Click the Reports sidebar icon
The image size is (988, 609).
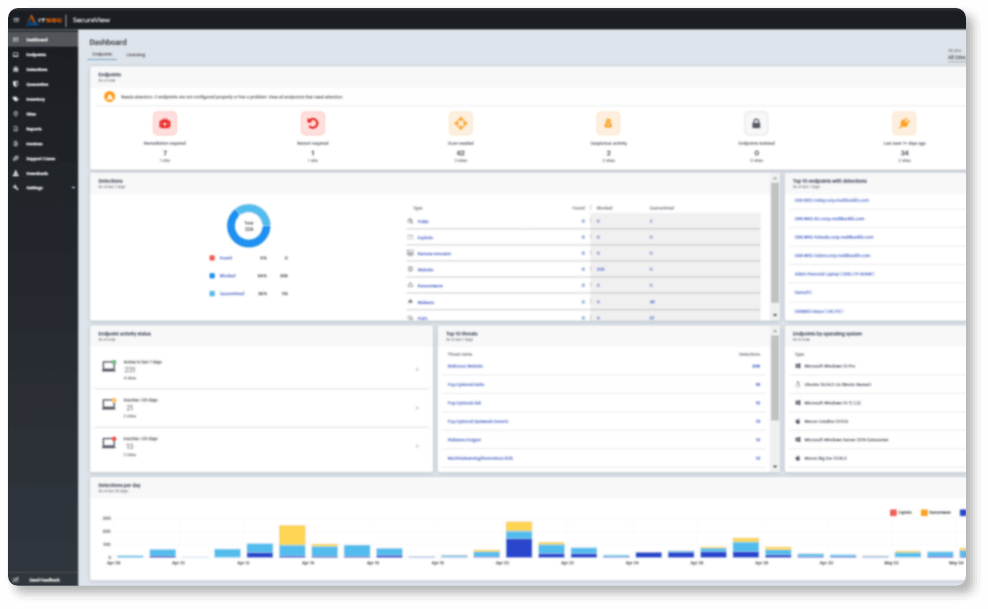pos(16,128)
